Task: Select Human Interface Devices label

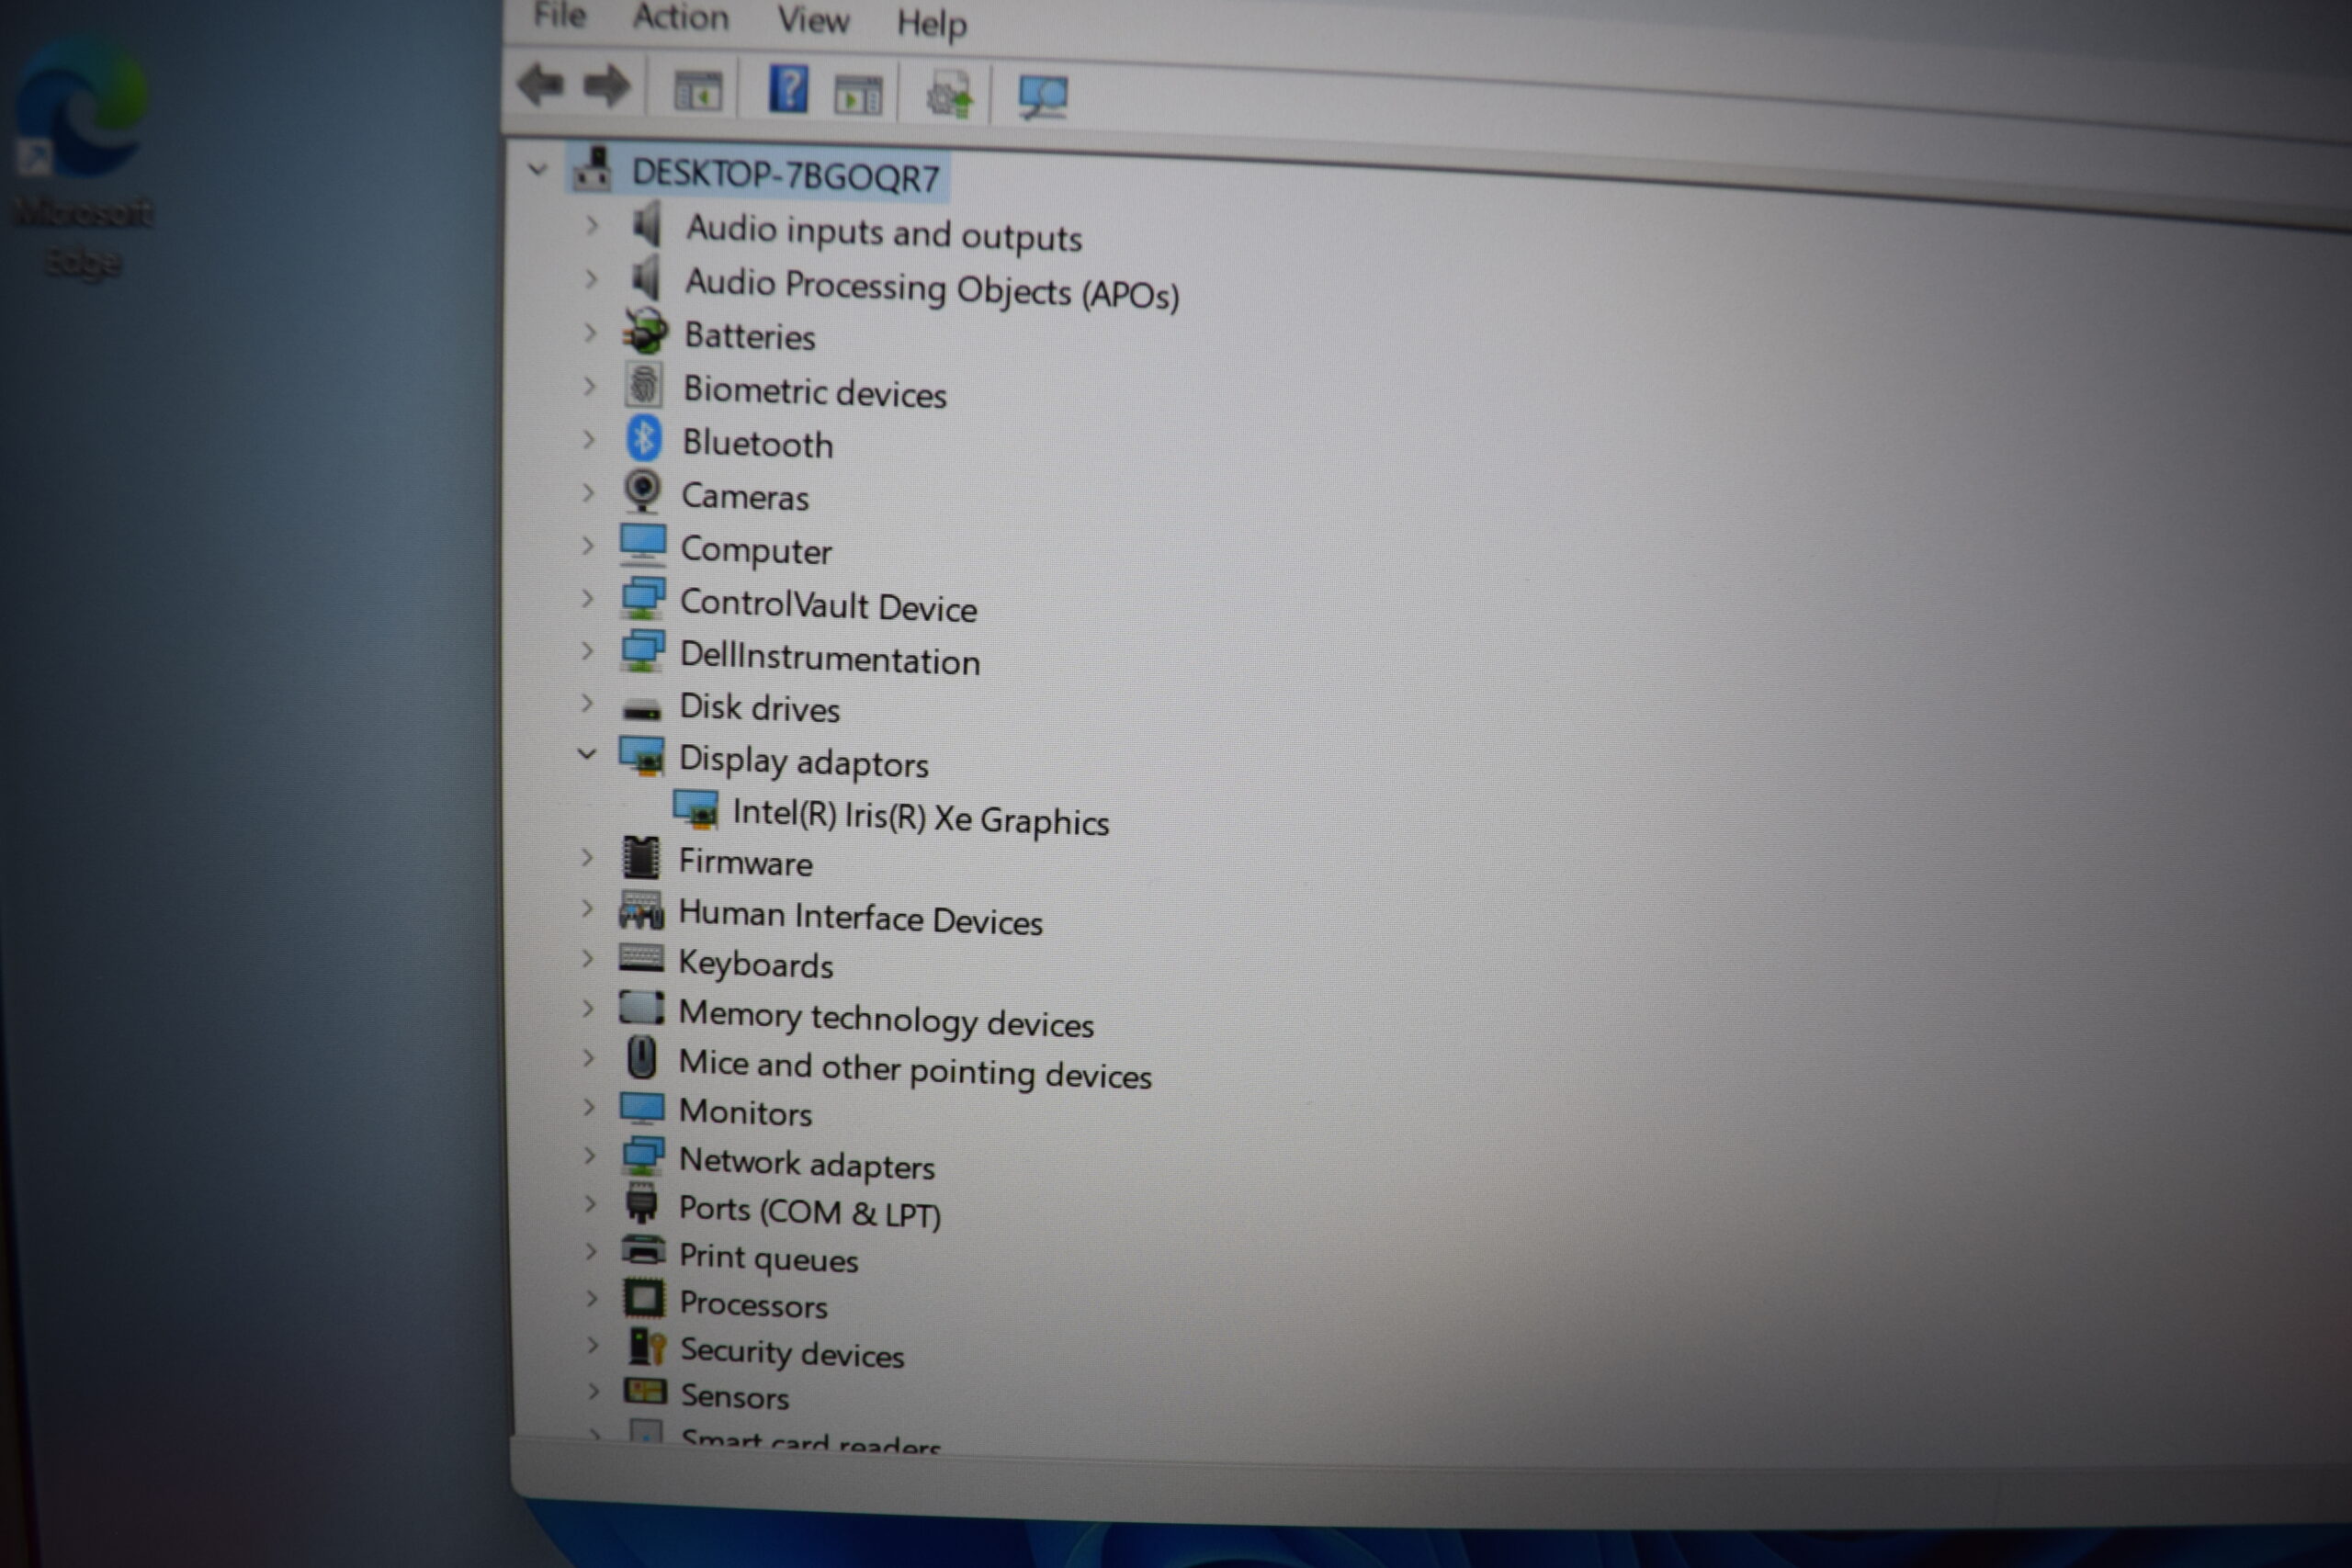Action: pos(860,917)
